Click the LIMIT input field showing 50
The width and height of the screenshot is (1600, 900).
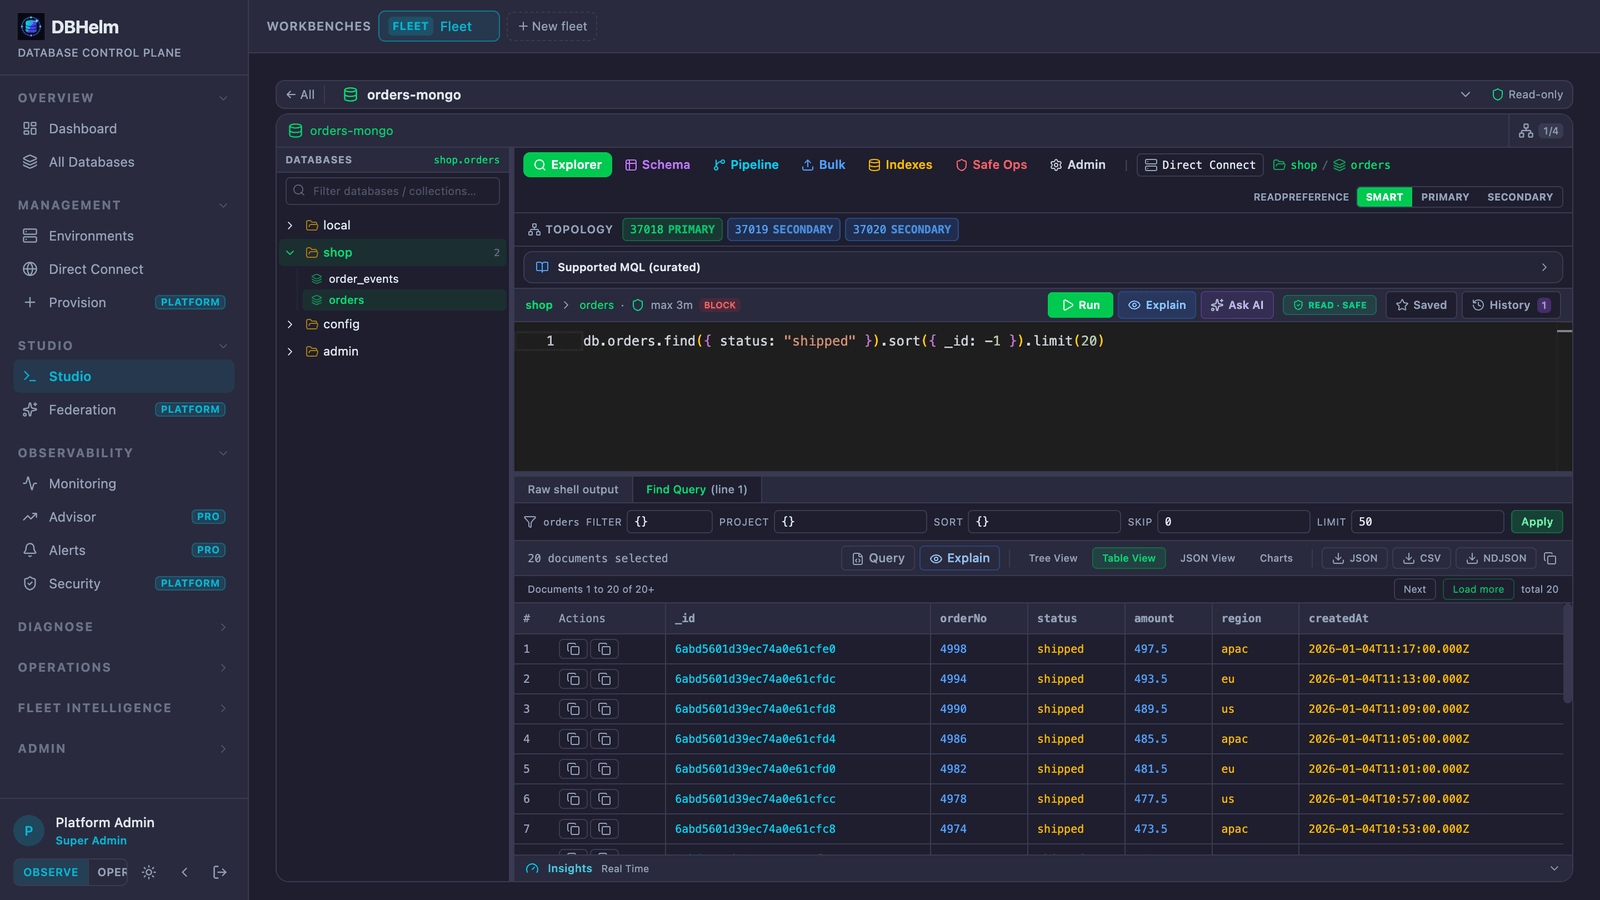[1427, 522]
